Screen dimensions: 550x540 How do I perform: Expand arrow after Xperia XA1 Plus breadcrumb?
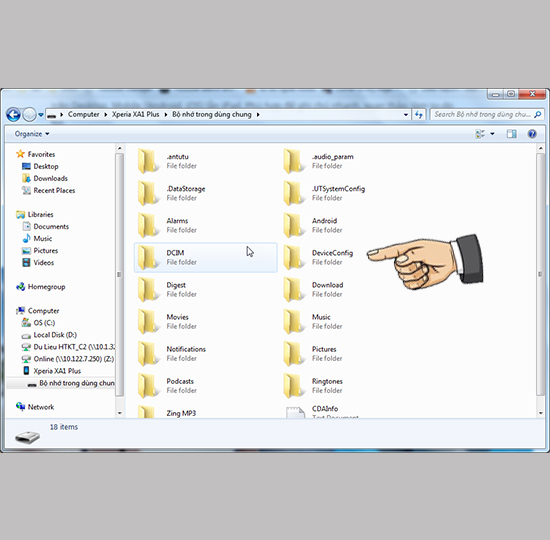[166, 115]
